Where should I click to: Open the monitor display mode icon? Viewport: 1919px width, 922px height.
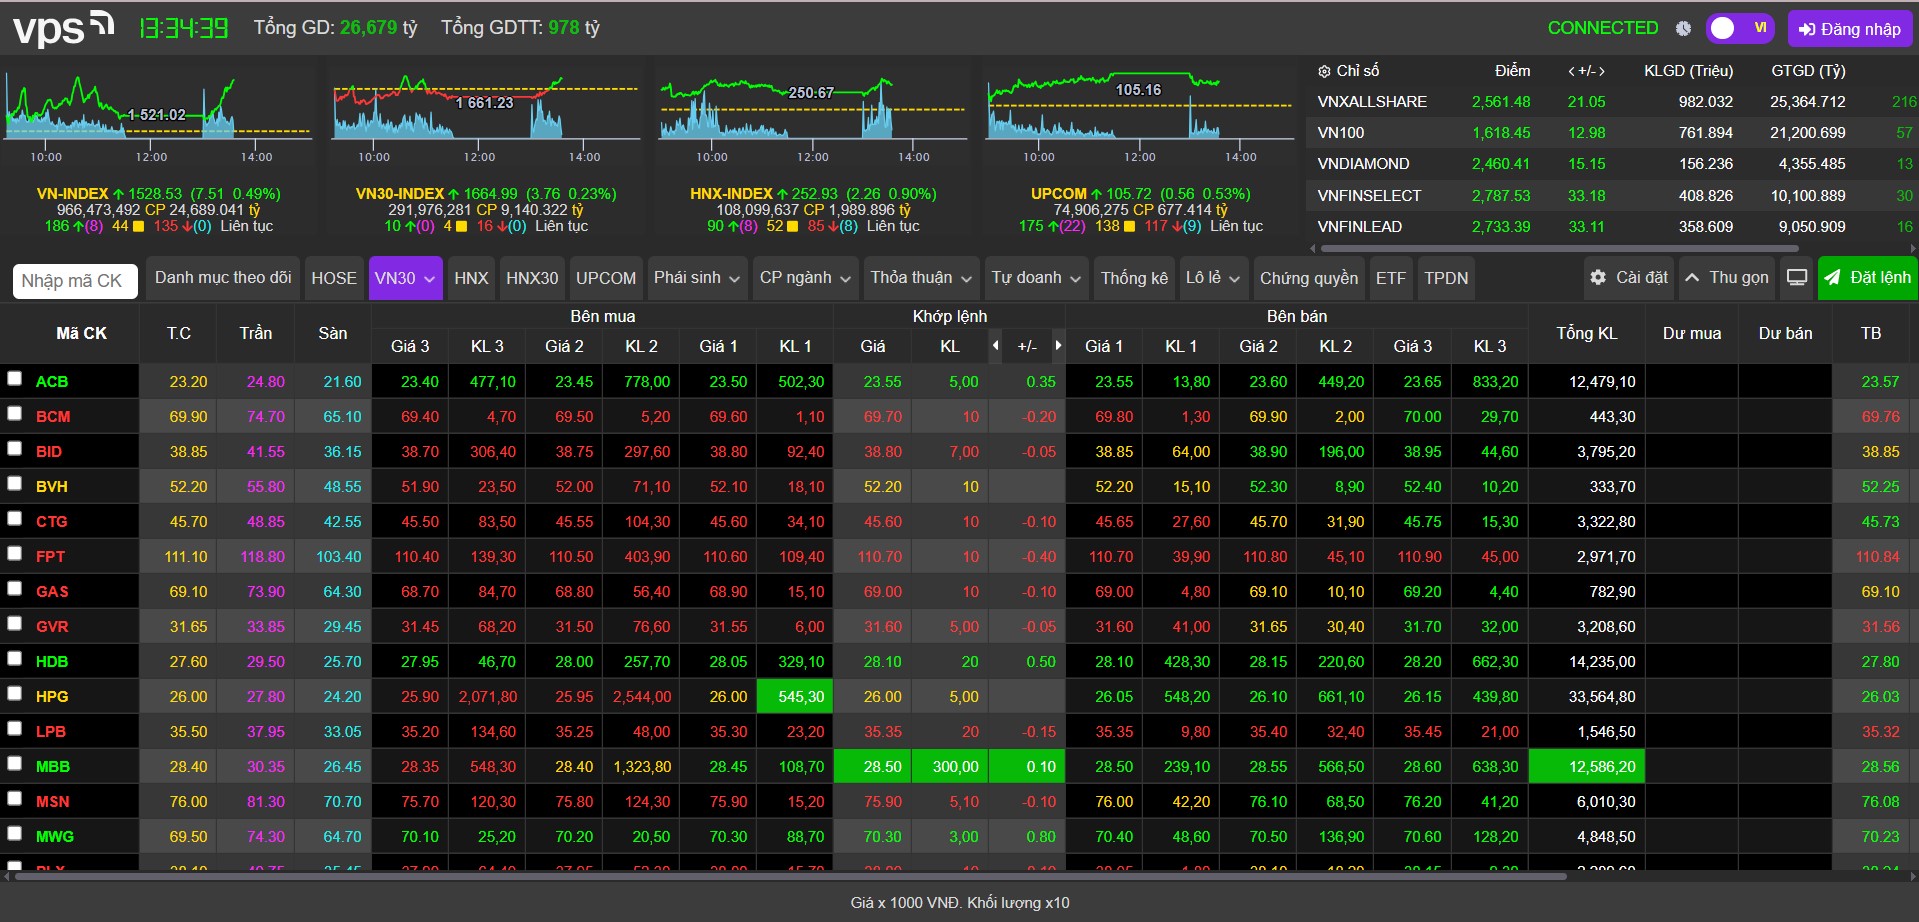point(1797,278)
